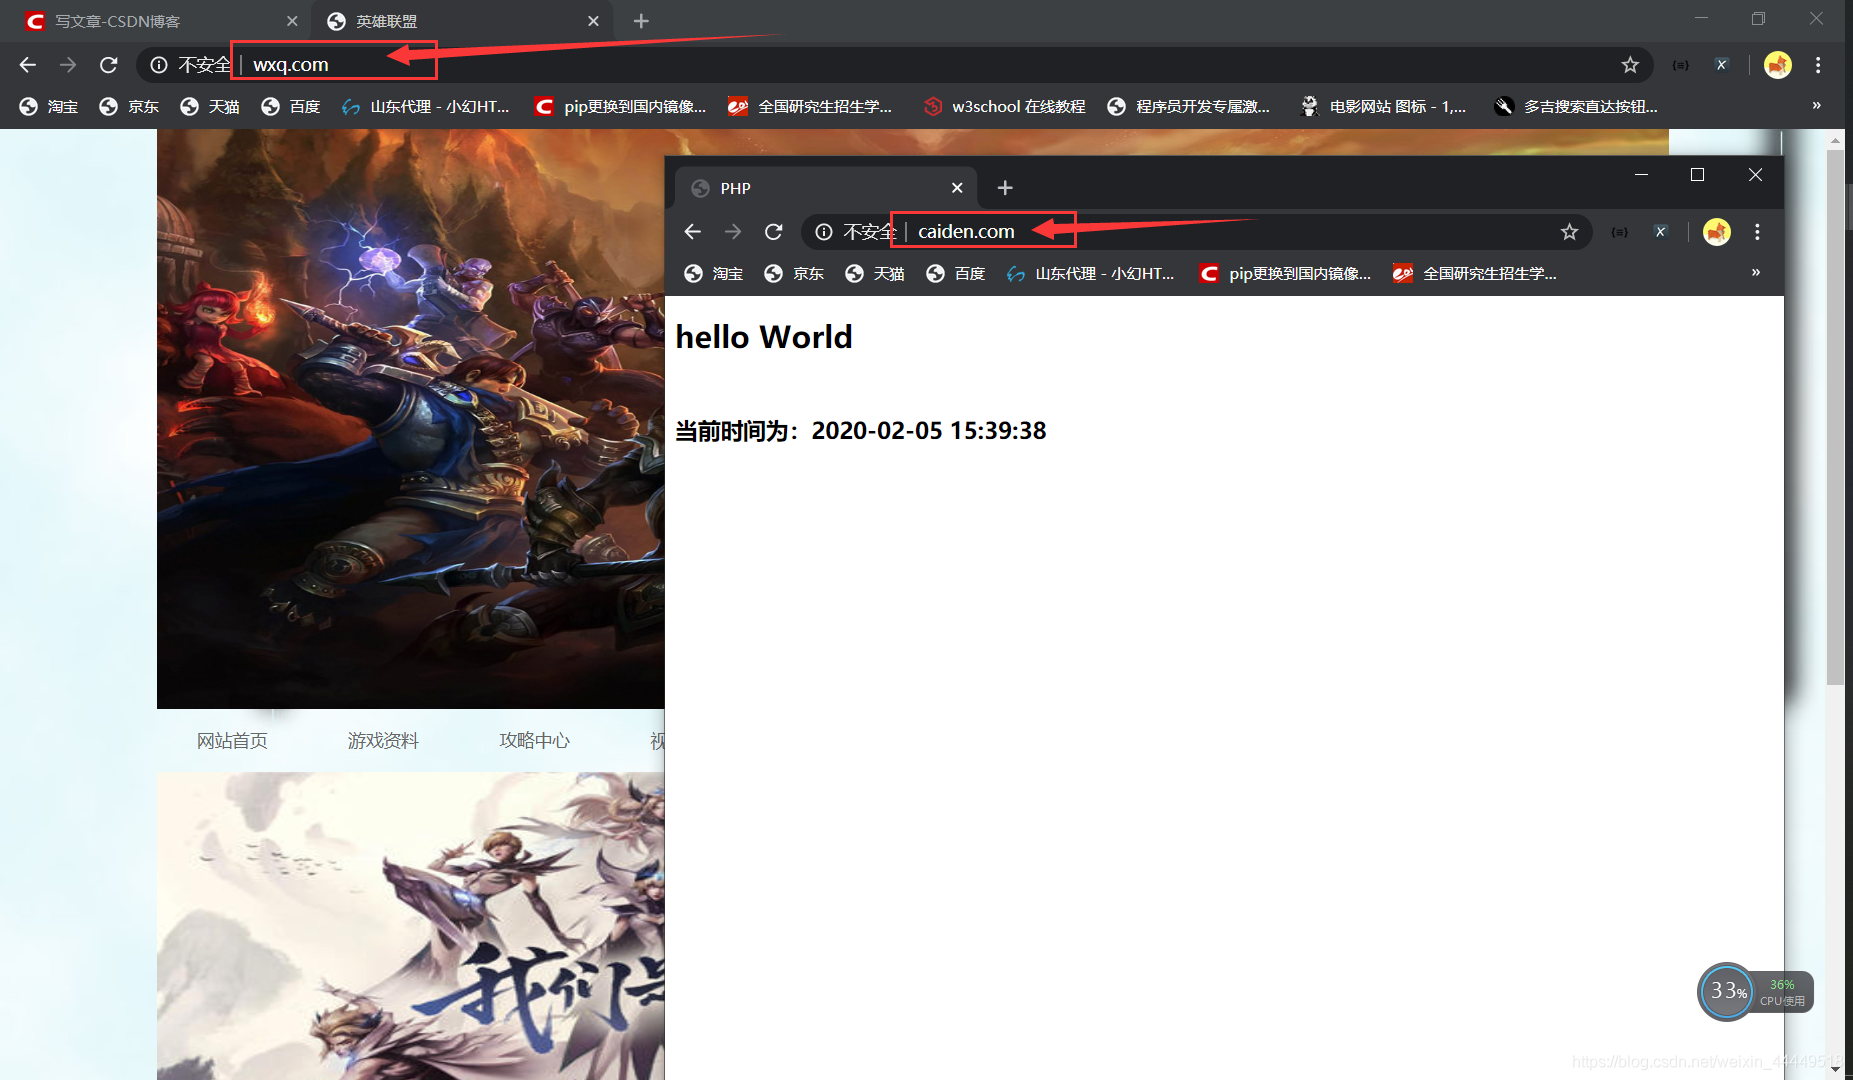Bookmark the wxq.com page with star
This screenshot has height=1080, width=1853.
[x=1630, y=65]
